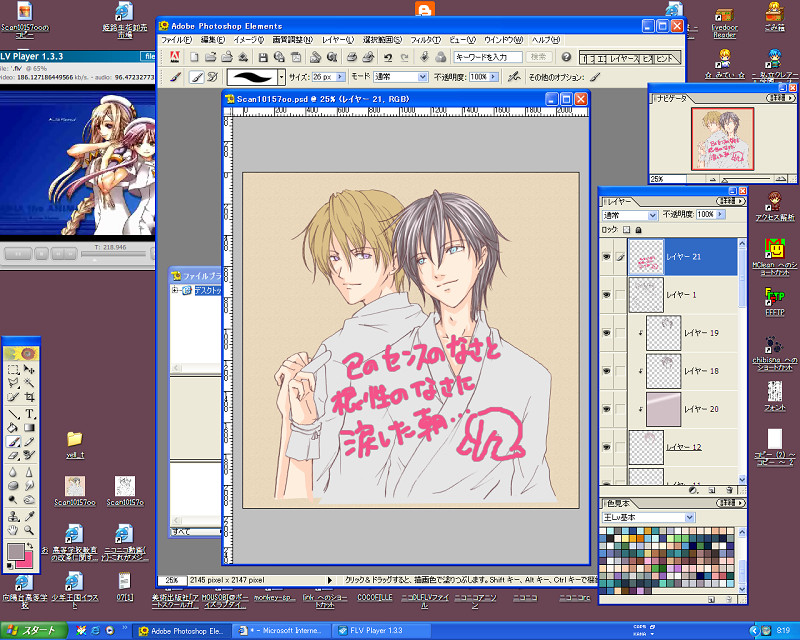
Task: Click the Save floppy disk icon
Action: [263, 57]
